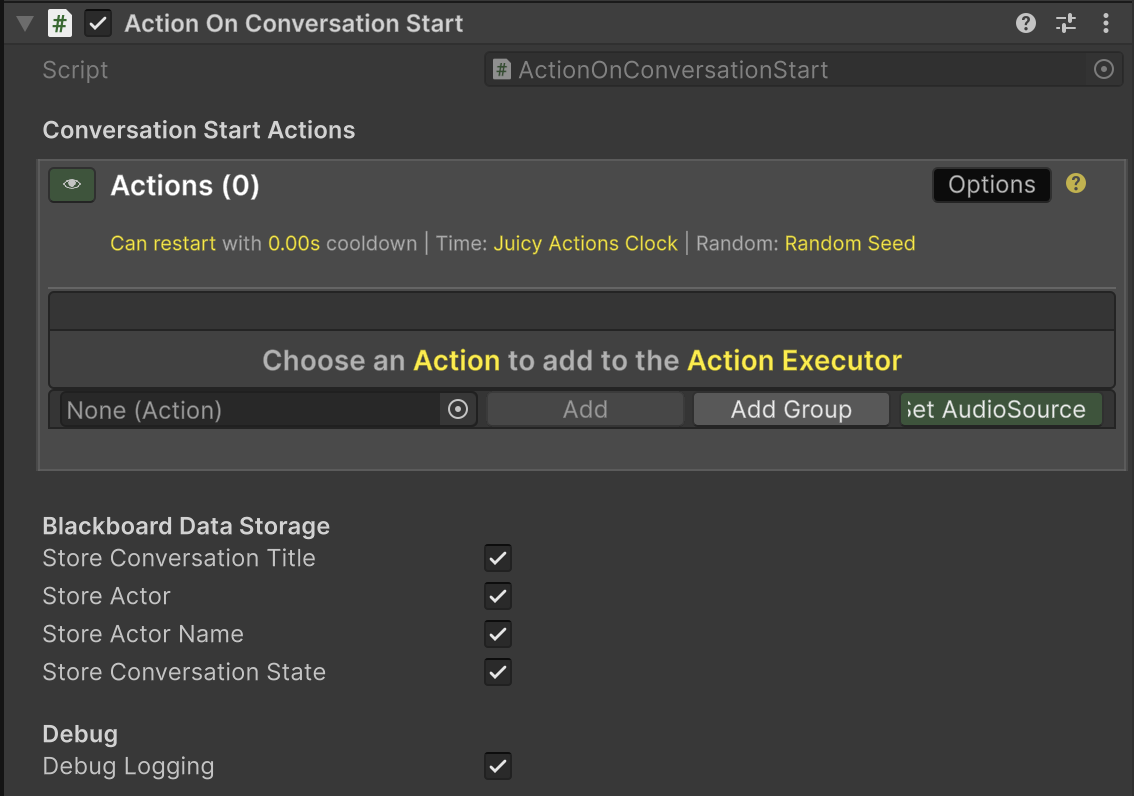Disable Debug Logging checkbox
This screenshot has height=796, width=1134.
pyautogui.click(x=498, y=767)
